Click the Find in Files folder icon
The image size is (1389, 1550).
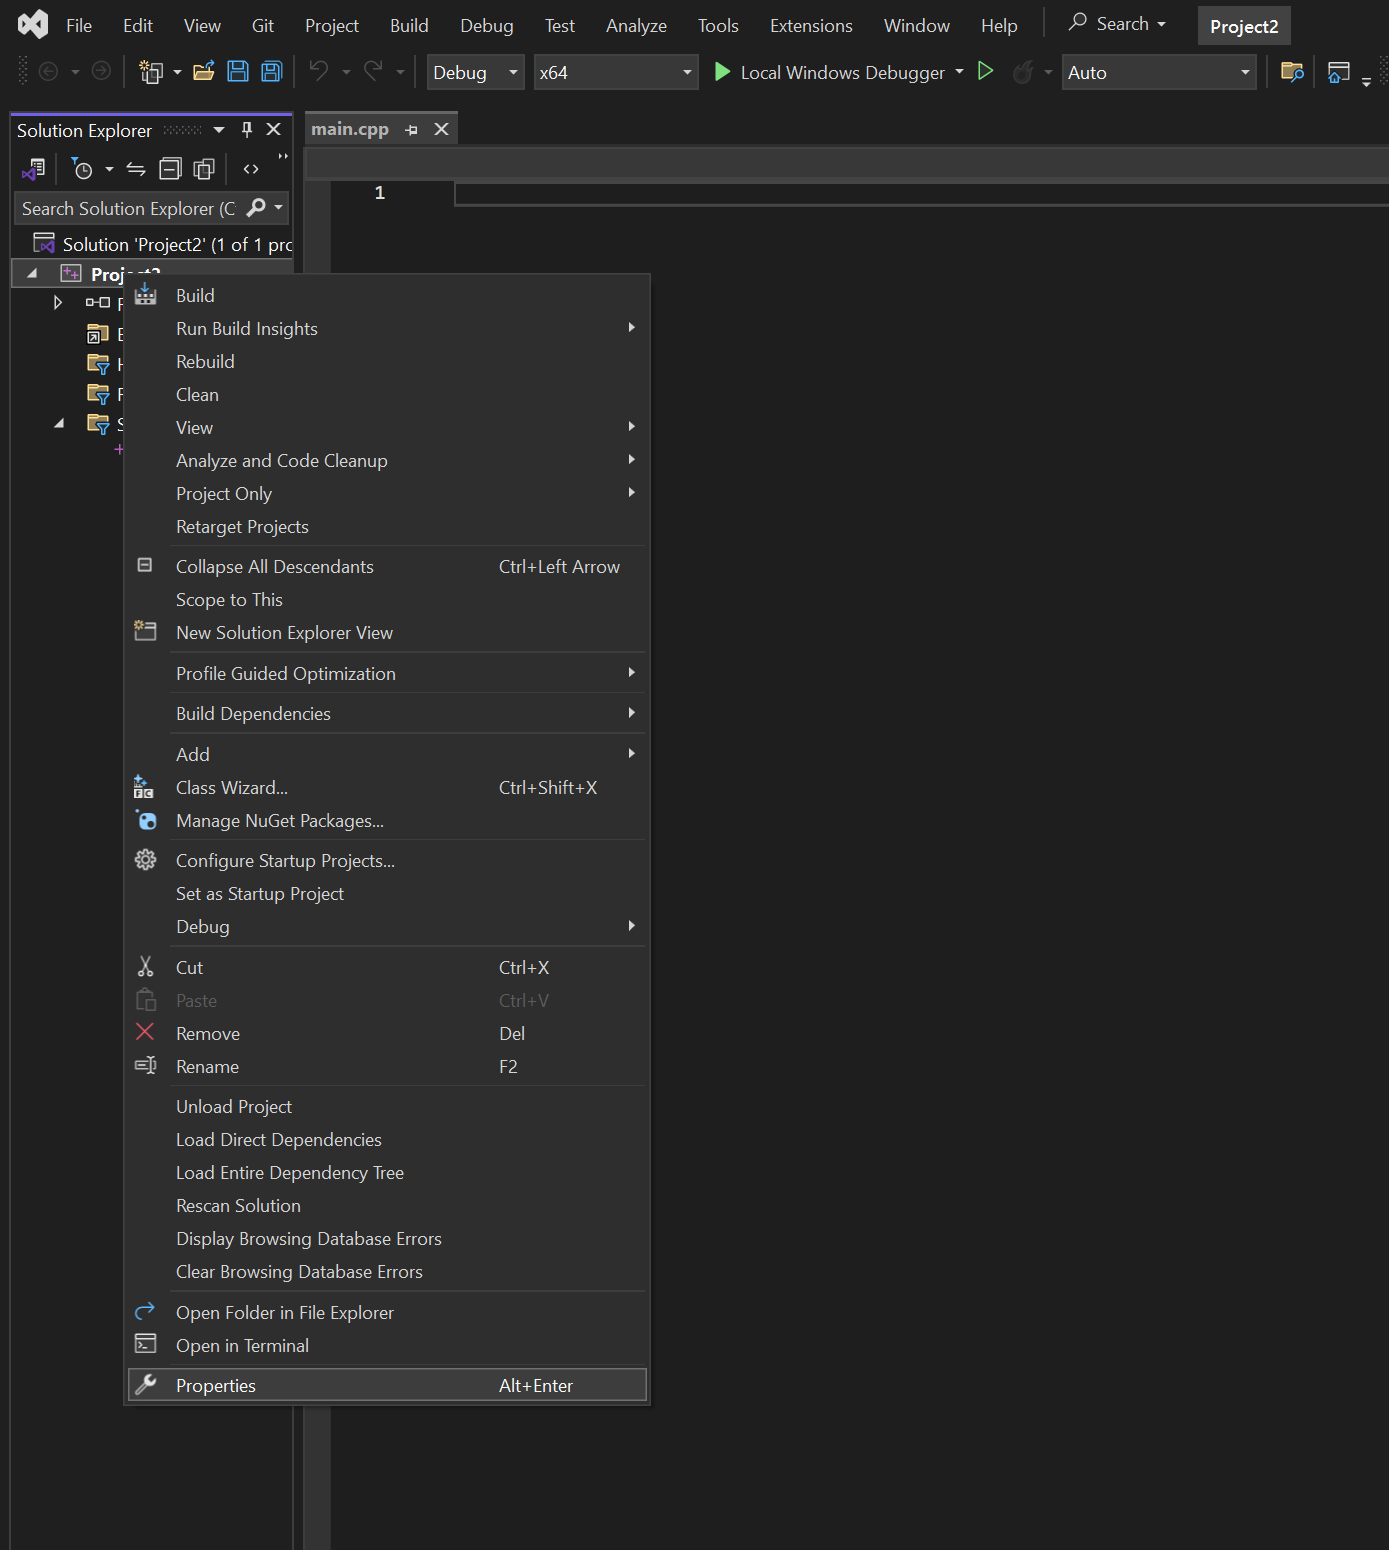pyautogui.click(x=1292, y=72)
